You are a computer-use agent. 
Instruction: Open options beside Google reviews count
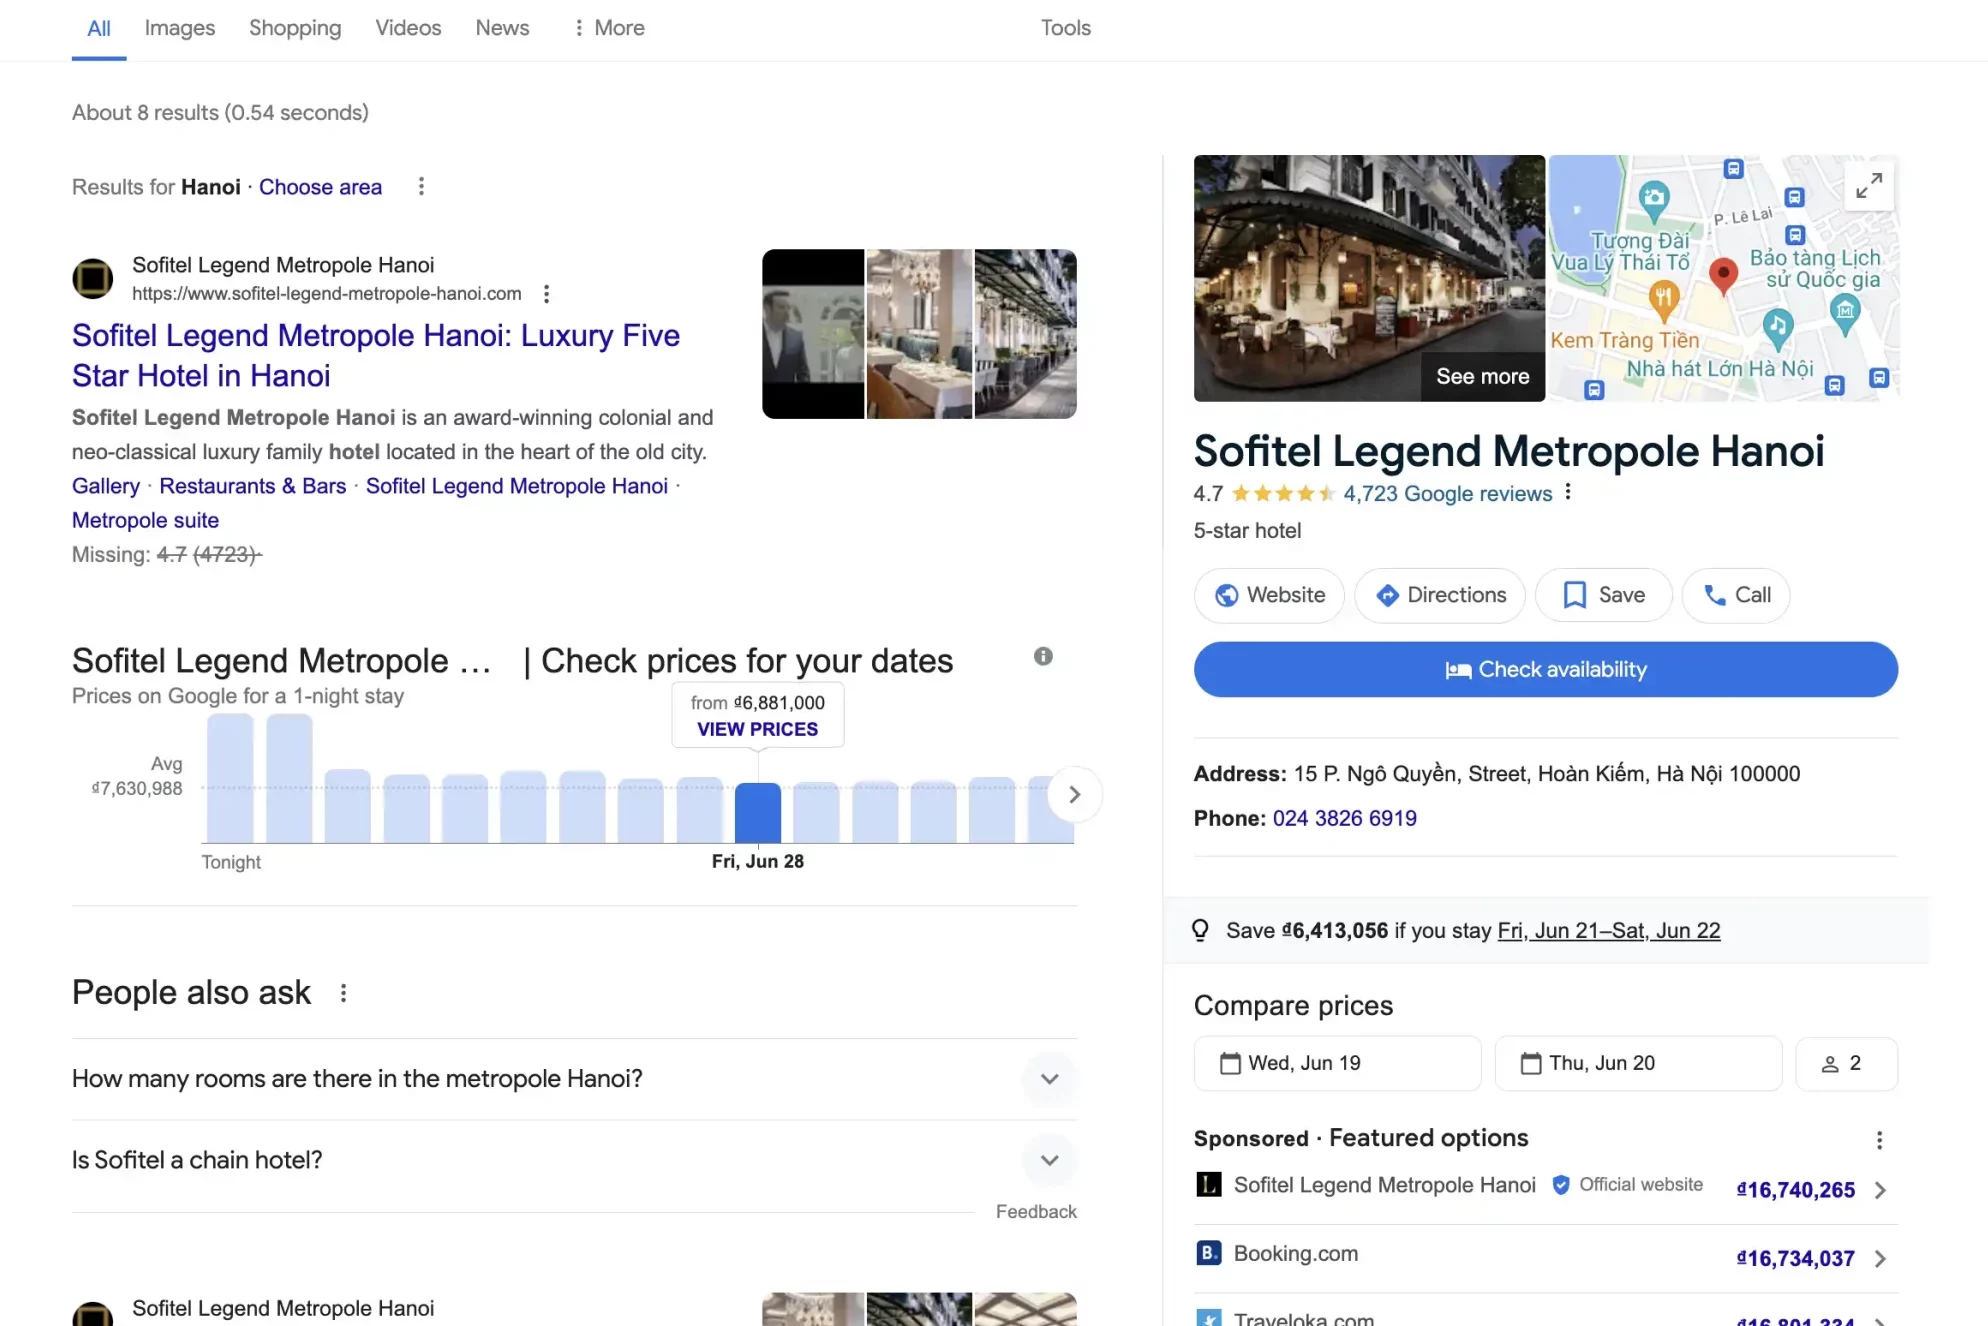[1568, 492]
